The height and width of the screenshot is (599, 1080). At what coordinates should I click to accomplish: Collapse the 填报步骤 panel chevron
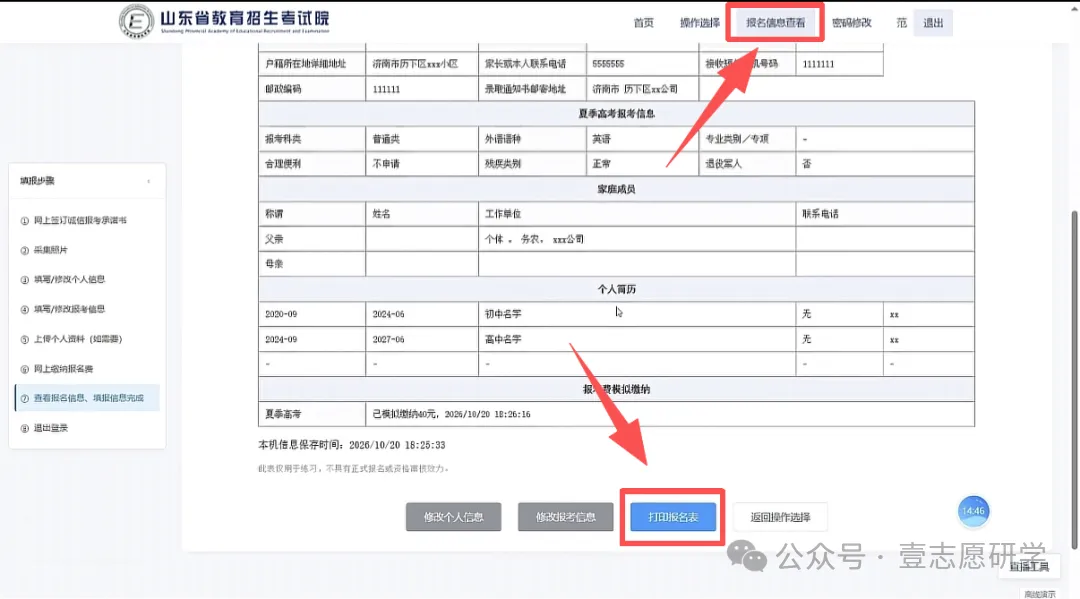coord(149,181)
